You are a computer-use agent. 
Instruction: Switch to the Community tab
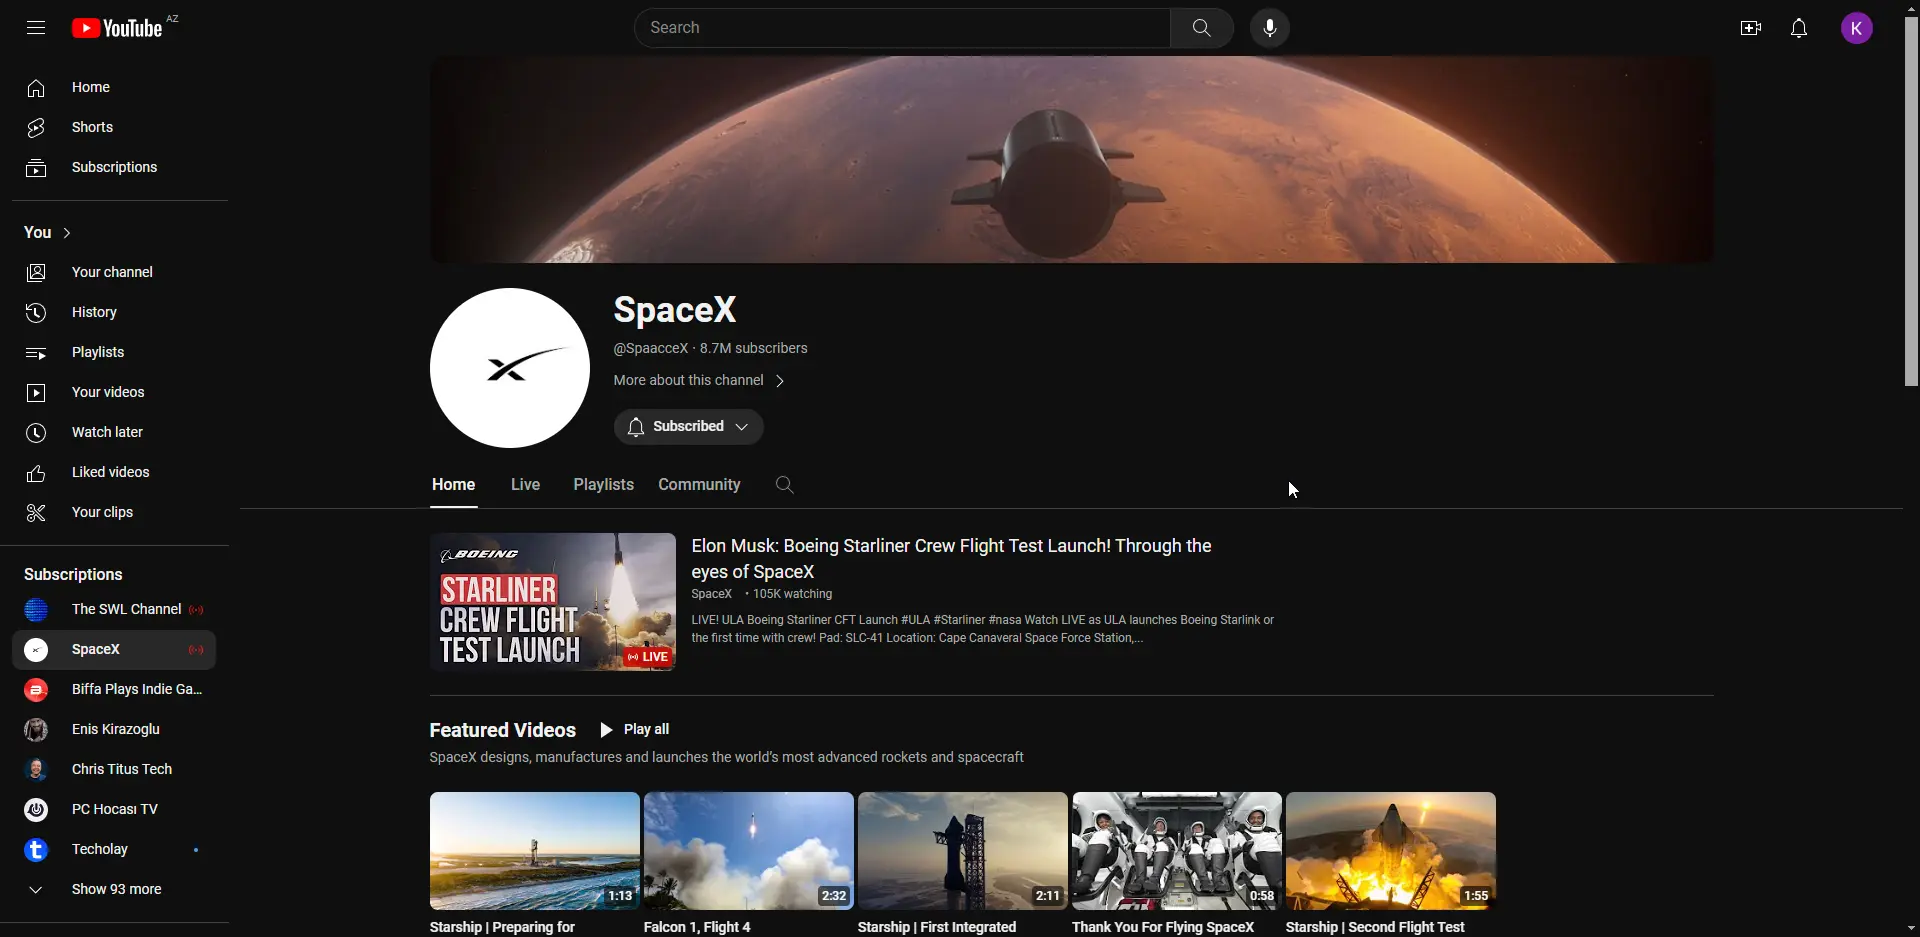tap(699, 485)
